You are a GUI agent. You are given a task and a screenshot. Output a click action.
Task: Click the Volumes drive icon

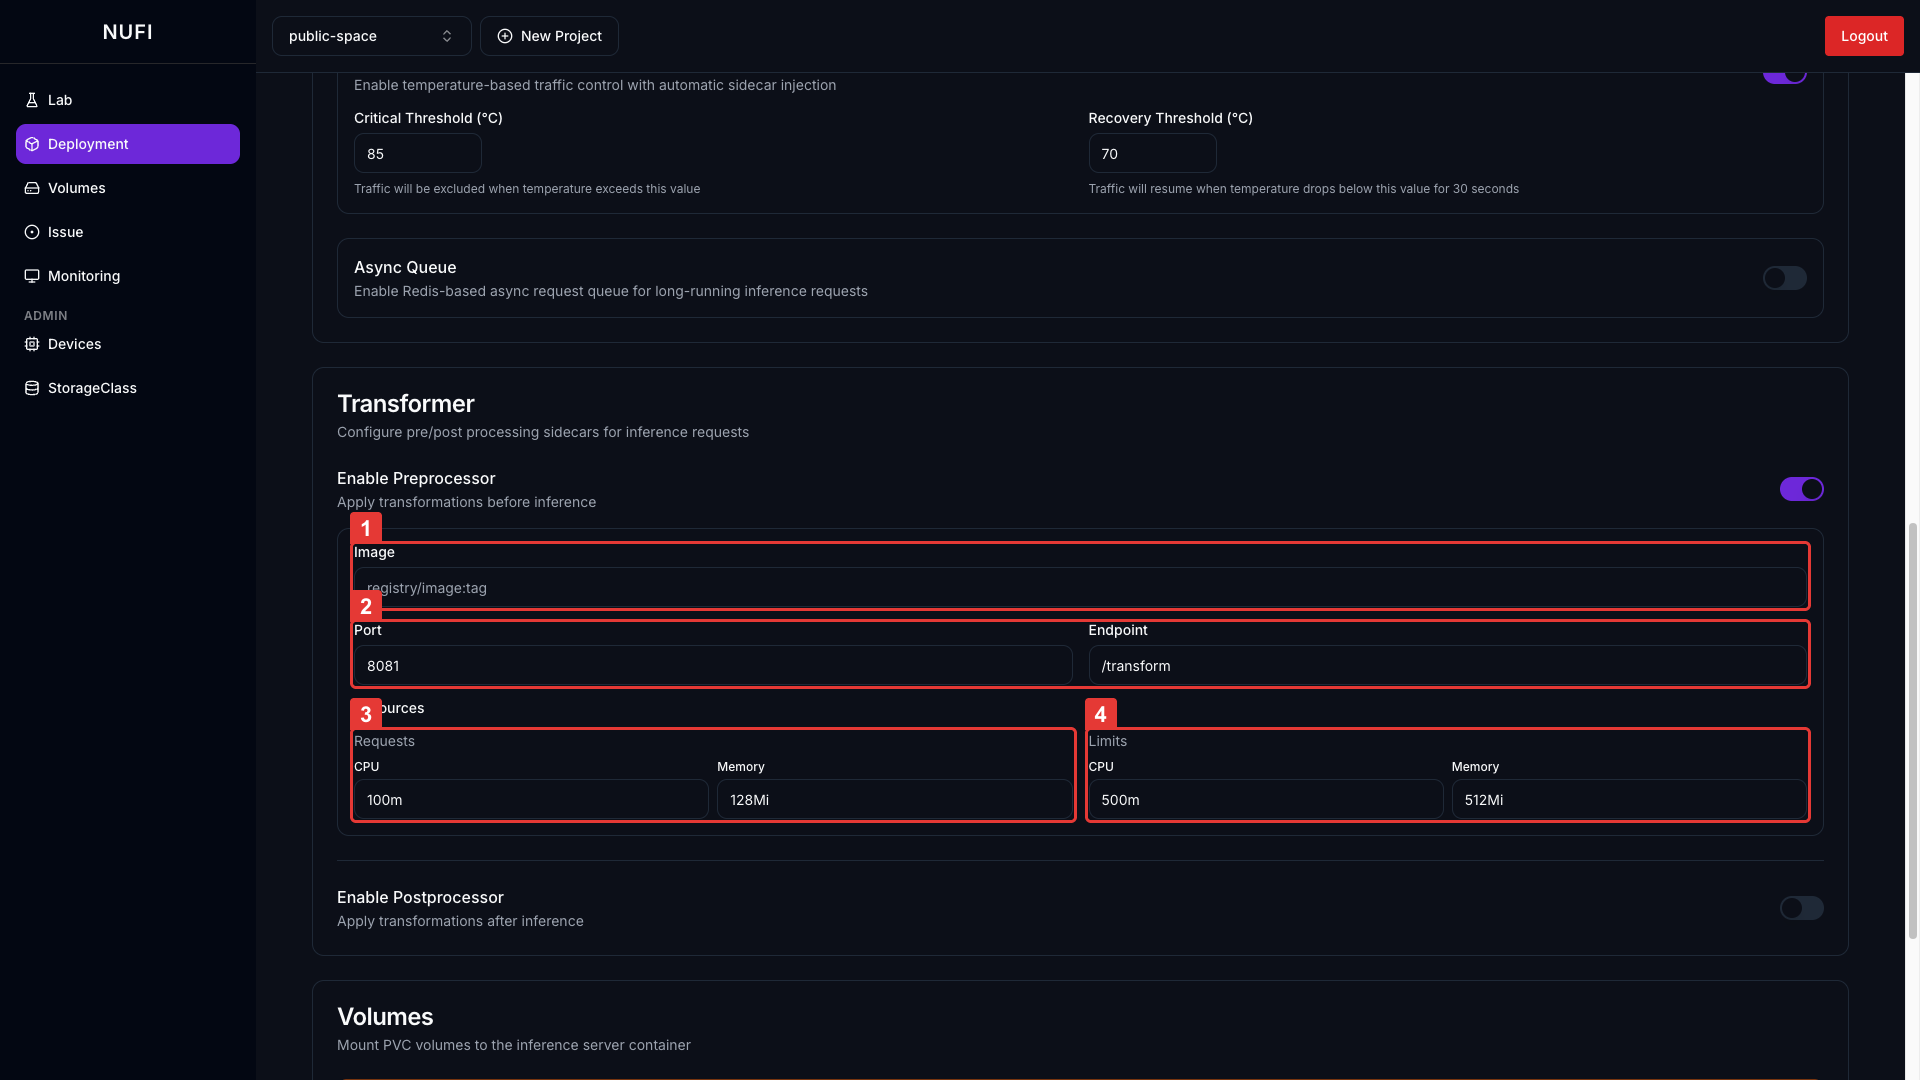pyautogui.click(x=32, y=188)
